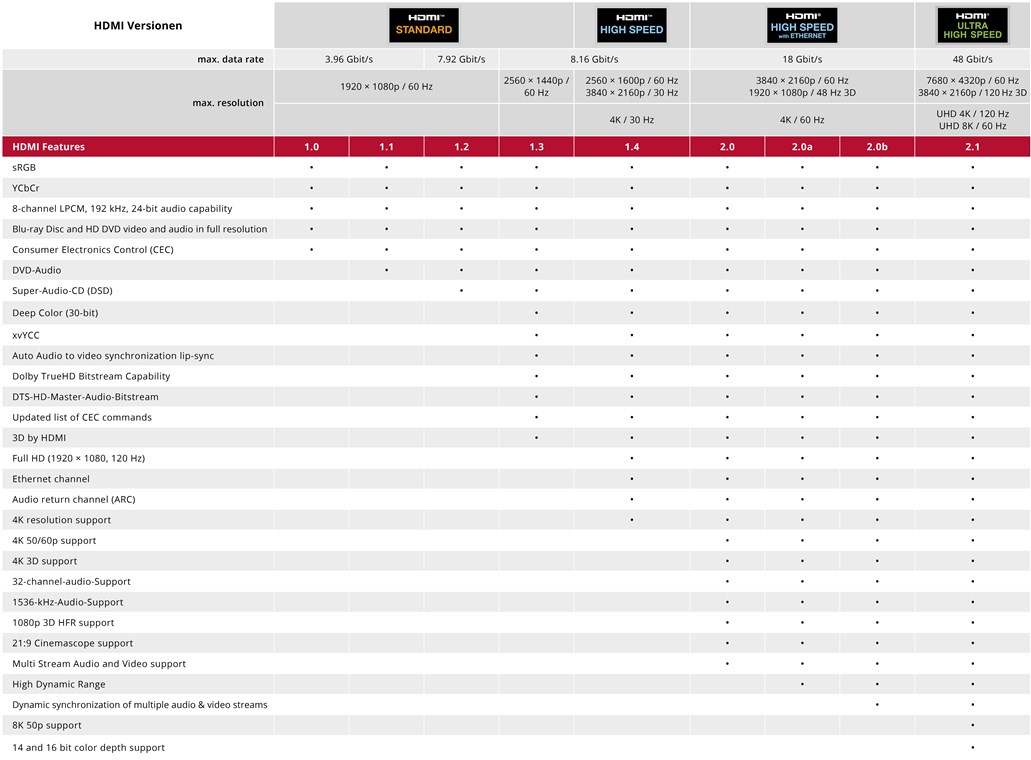This screenshot has width=1031, height=760.
Task: Click the 48 Gbit/s data rate cell
Action: tap(972, 60)
